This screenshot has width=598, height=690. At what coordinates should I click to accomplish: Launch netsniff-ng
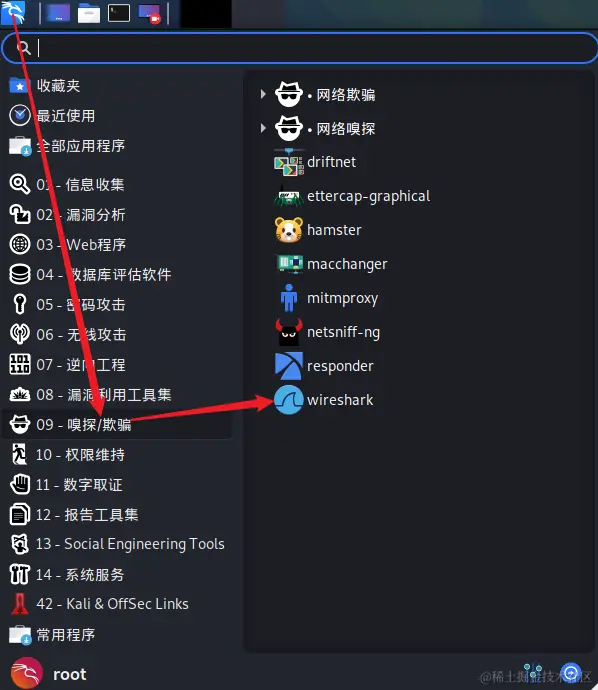(x=327, y=332)
